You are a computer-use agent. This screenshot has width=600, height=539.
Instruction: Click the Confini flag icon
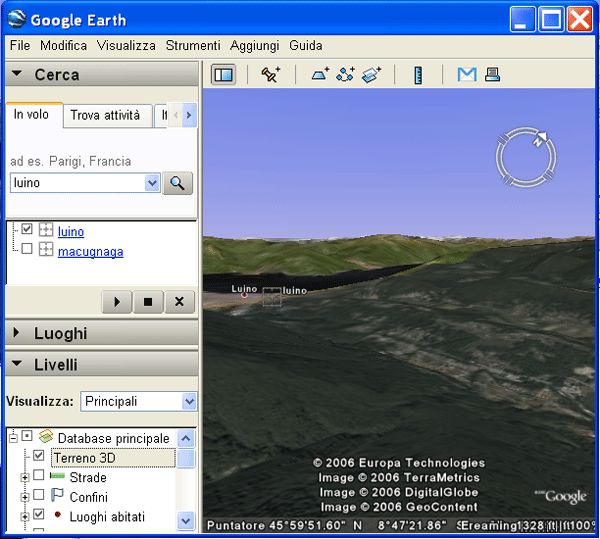pyautogui.click(x=57, y=495)
